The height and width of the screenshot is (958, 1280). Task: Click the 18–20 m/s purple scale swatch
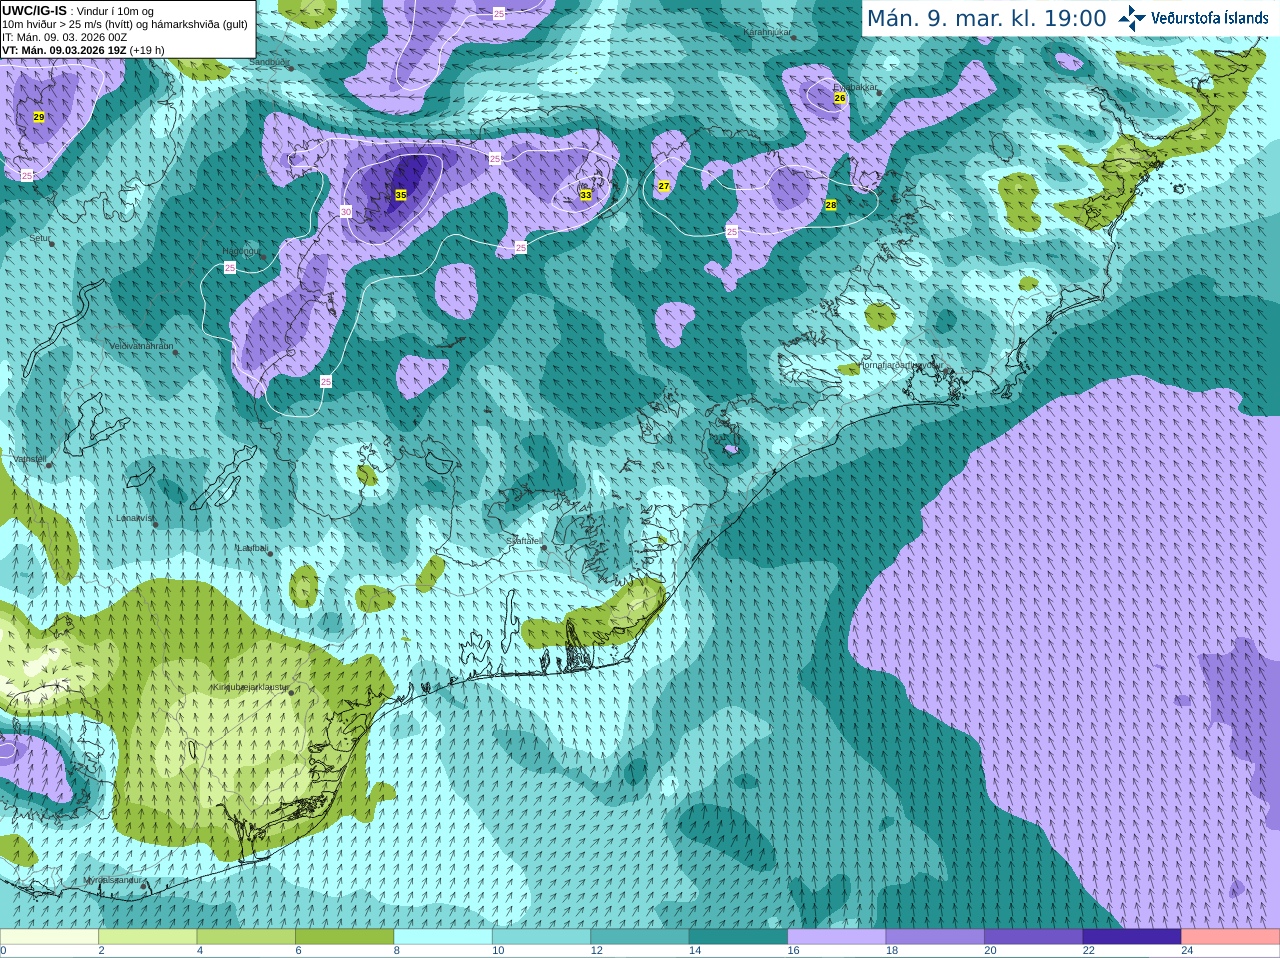935,937
